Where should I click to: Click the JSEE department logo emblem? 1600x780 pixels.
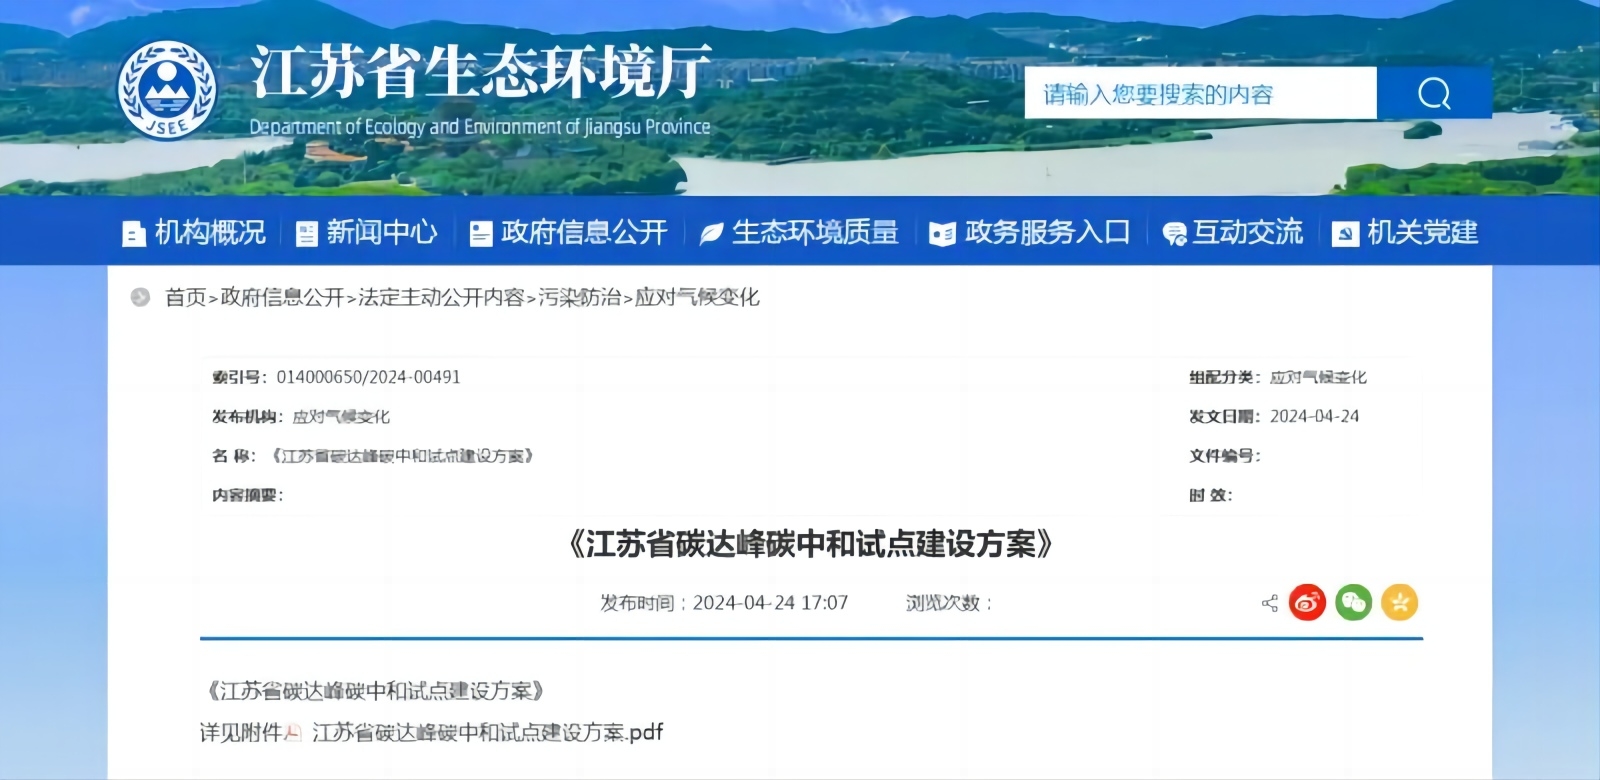167,90
